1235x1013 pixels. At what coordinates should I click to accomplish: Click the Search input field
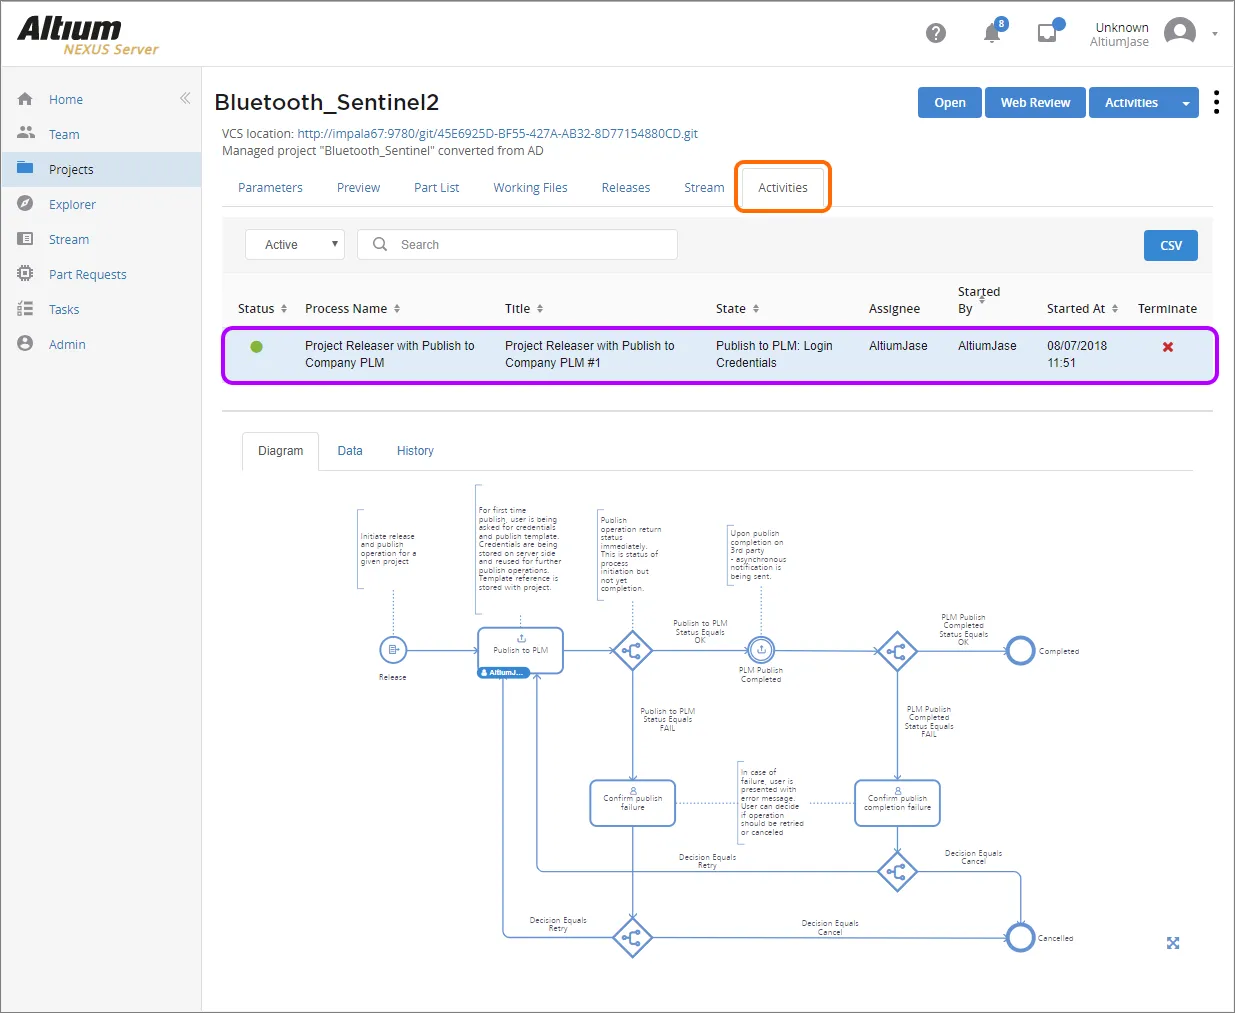point(518,244)
